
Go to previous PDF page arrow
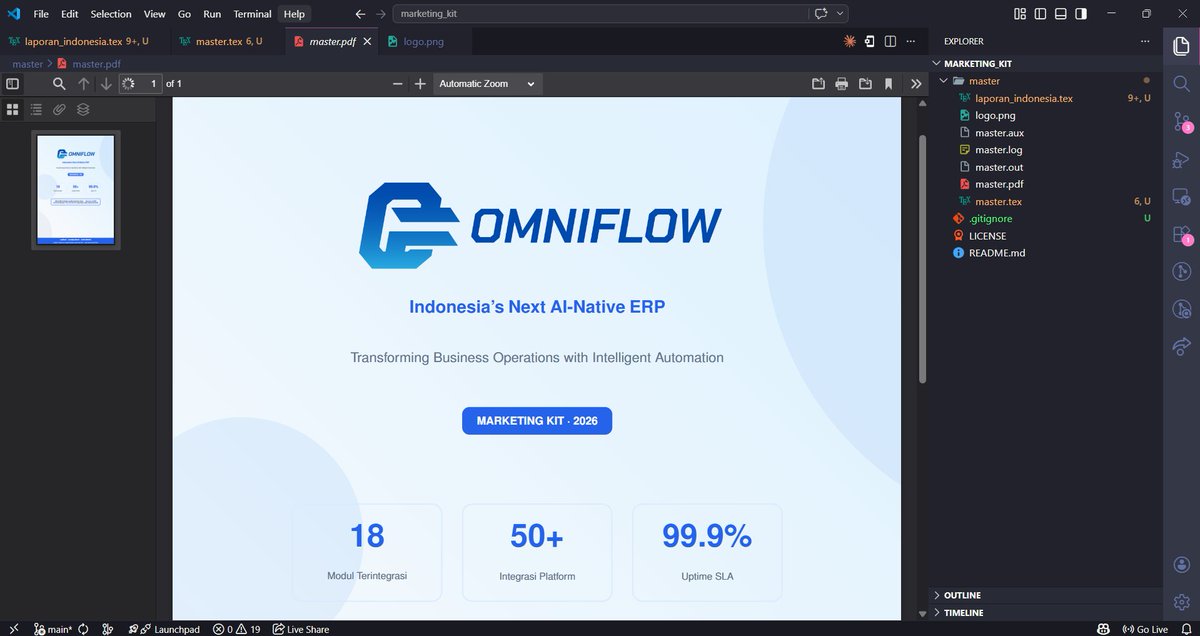point(83,84)
